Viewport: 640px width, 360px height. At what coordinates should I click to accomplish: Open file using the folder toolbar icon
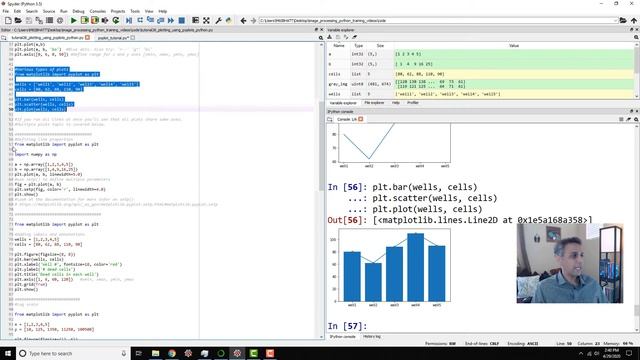tap(18, 20)
